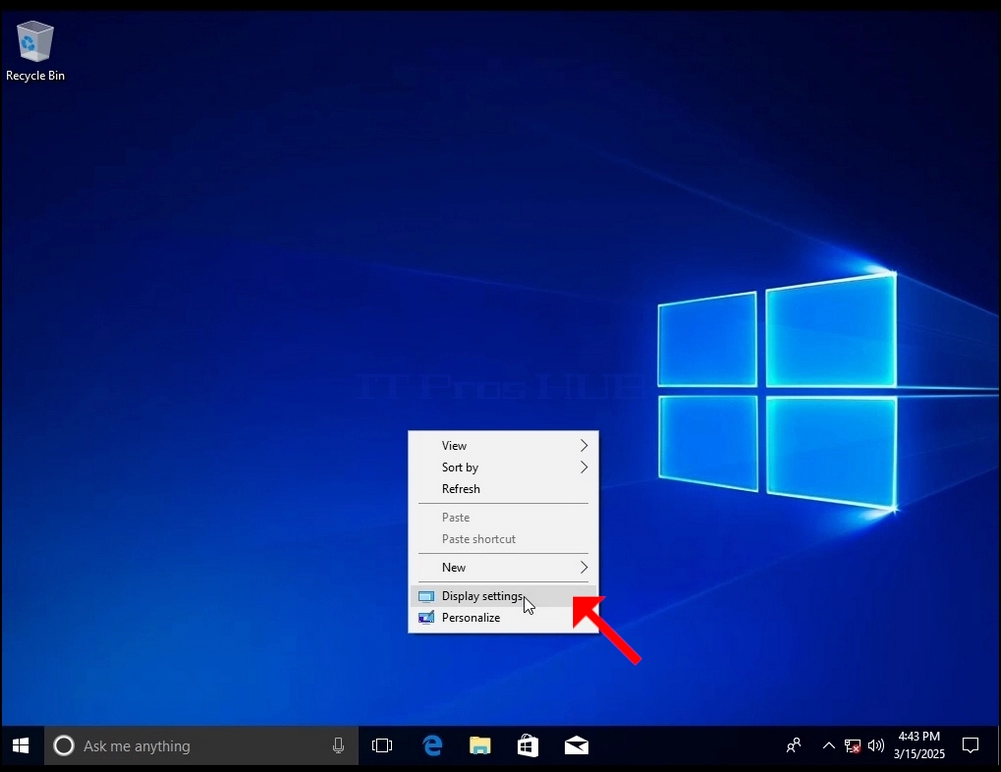
Task: Click the microphone icon in search box
Action: tap(338, 745)
